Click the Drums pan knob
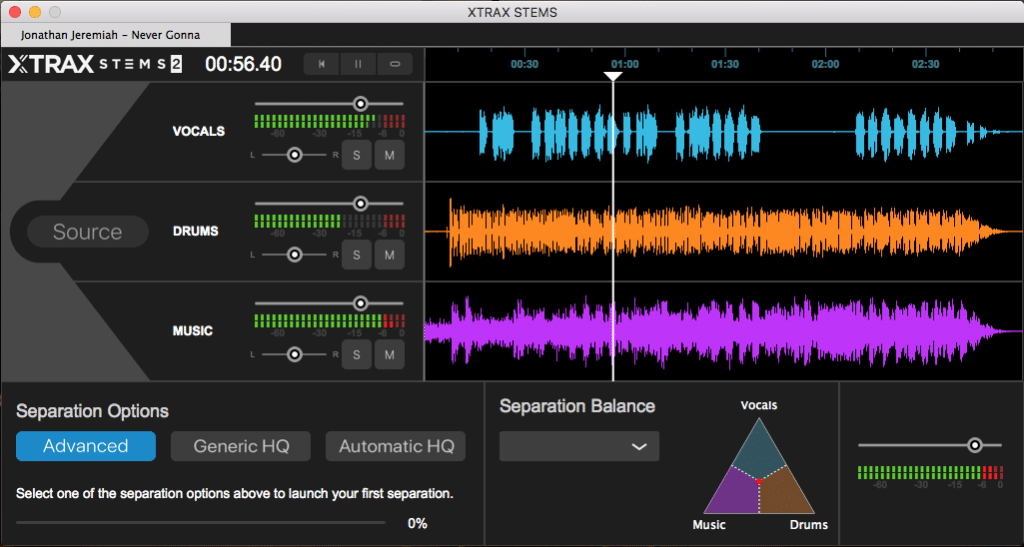This screenshot has height=547, width=1024. tap(295, 255)
